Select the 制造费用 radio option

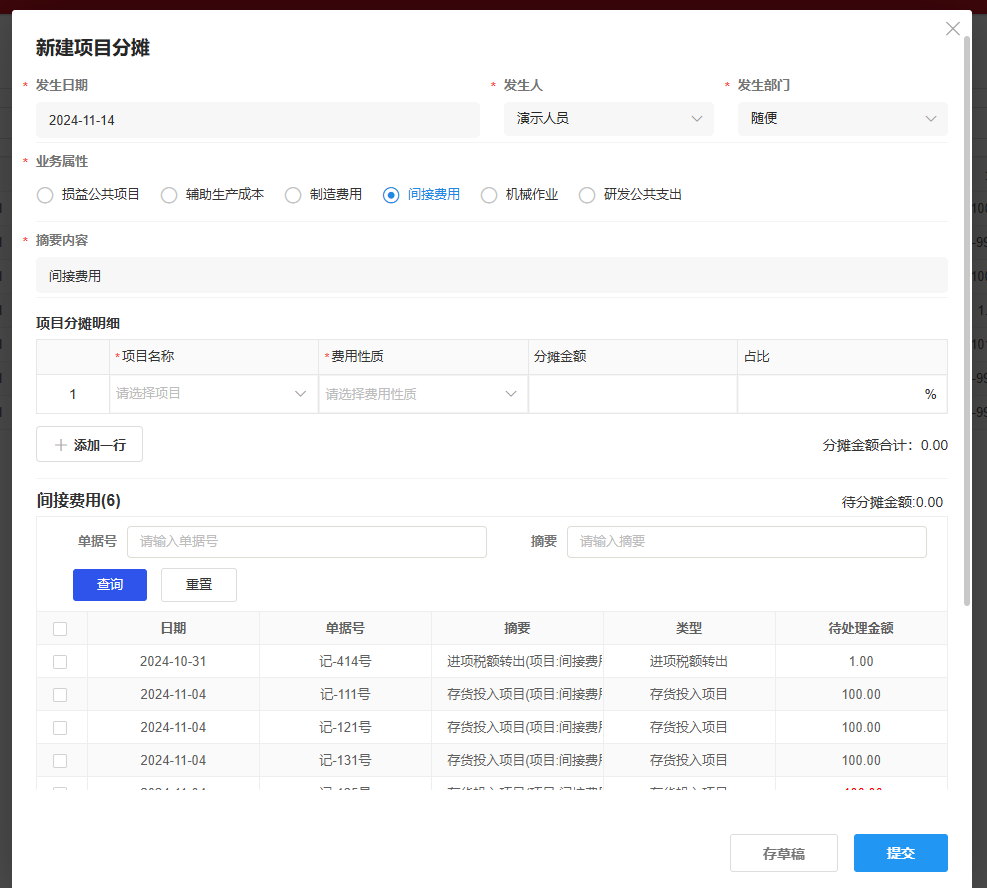292,195
